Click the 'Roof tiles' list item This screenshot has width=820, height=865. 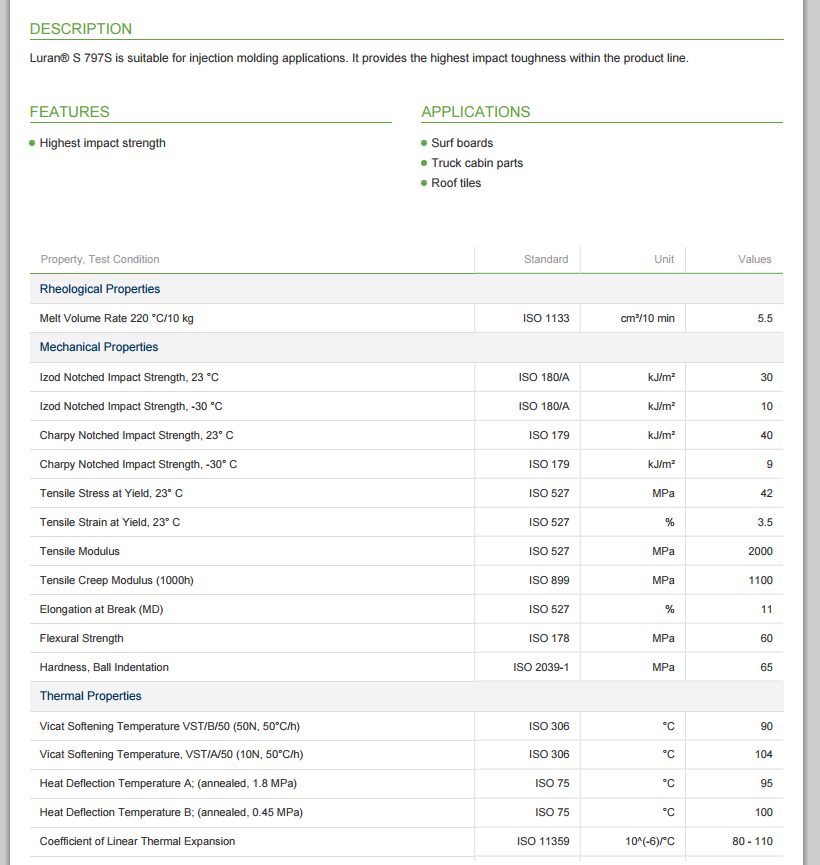tap(456, 183)
